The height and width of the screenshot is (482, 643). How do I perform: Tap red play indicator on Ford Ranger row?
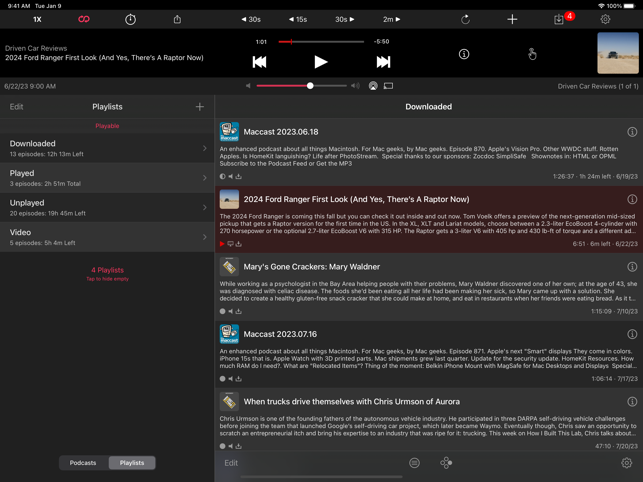click(x=222, y=244)
